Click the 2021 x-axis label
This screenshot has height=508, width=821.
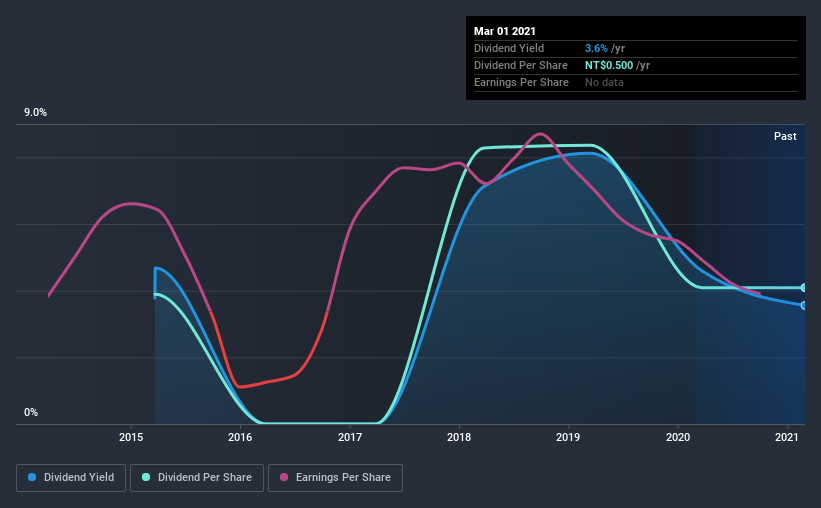pos(787,437)
